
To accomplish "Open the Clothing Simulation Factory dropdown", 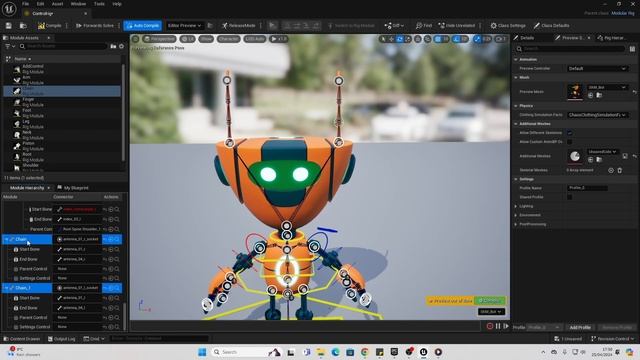I will point(598,115).
